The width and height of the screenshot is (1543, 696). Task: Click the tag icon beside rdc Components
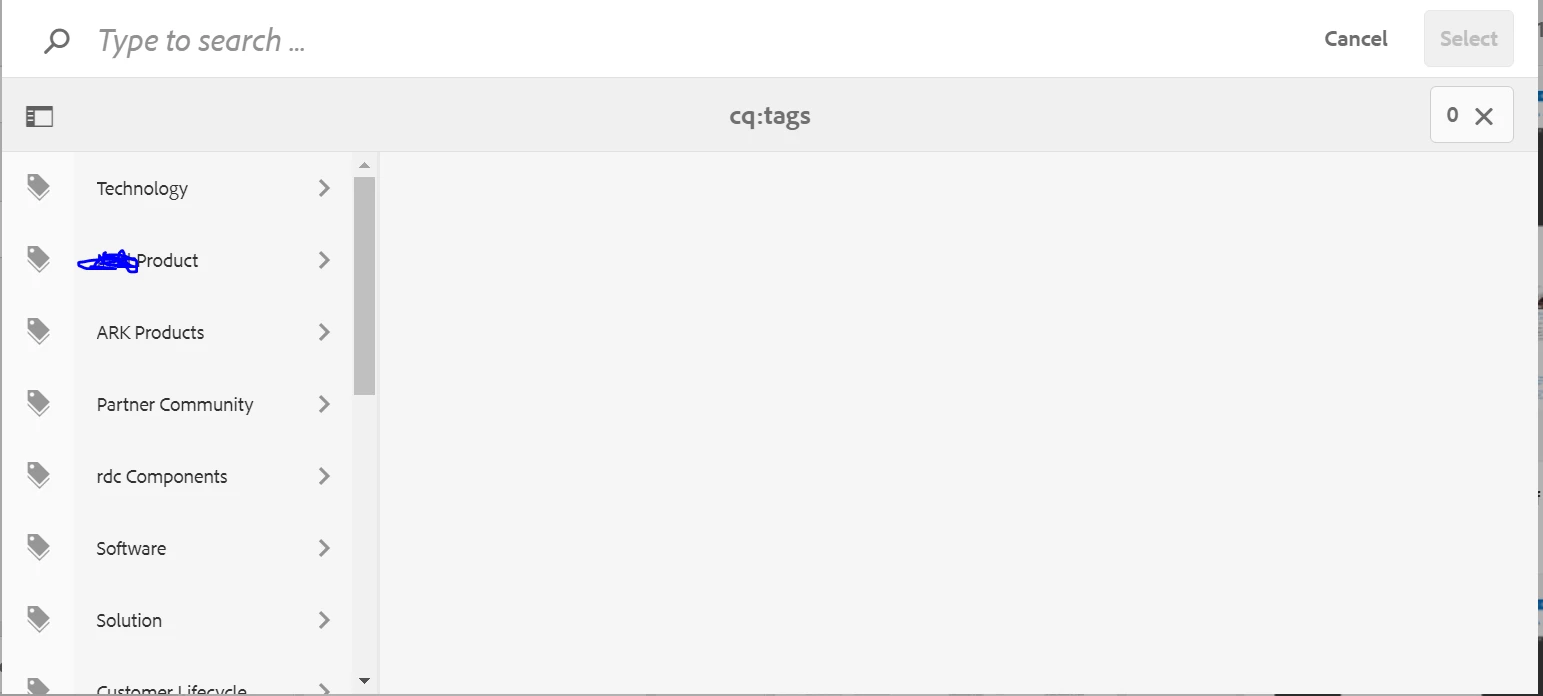(38, 475)
